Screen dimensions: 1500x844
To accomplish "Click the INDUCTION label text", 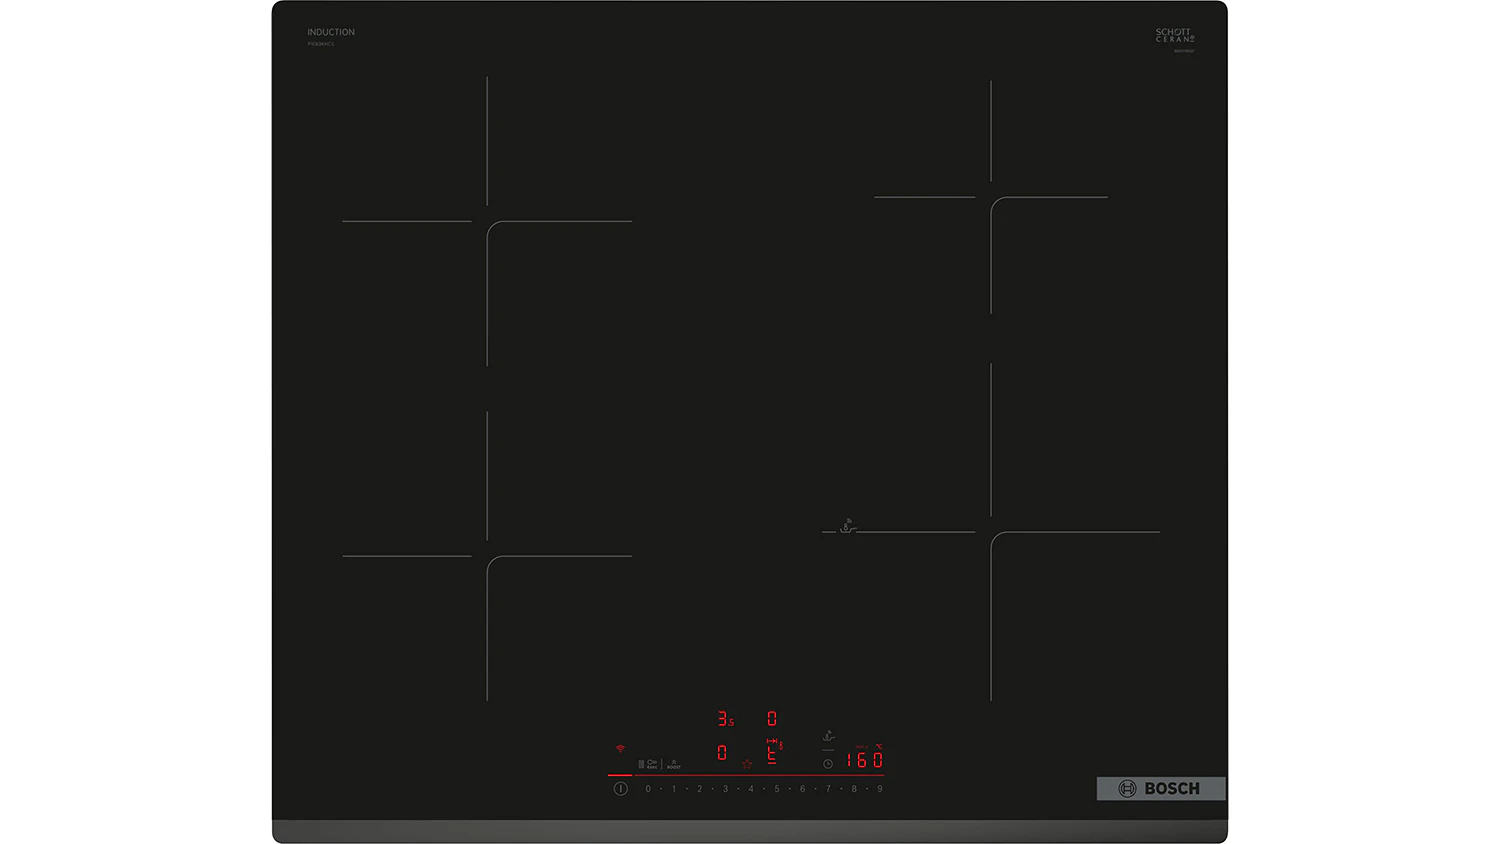I will [x=331, y=32].
